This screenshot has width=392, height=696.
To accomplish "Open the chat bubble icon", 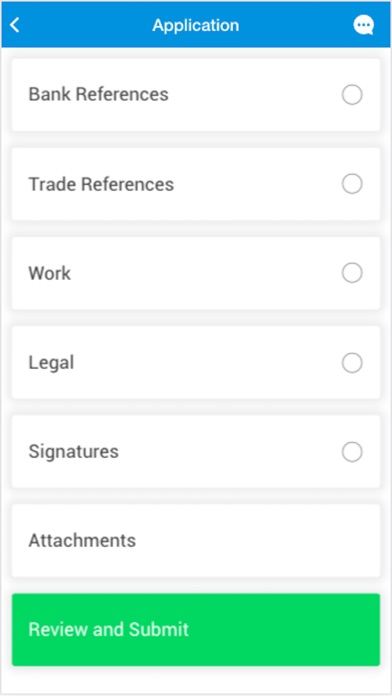I will (364, 25).
